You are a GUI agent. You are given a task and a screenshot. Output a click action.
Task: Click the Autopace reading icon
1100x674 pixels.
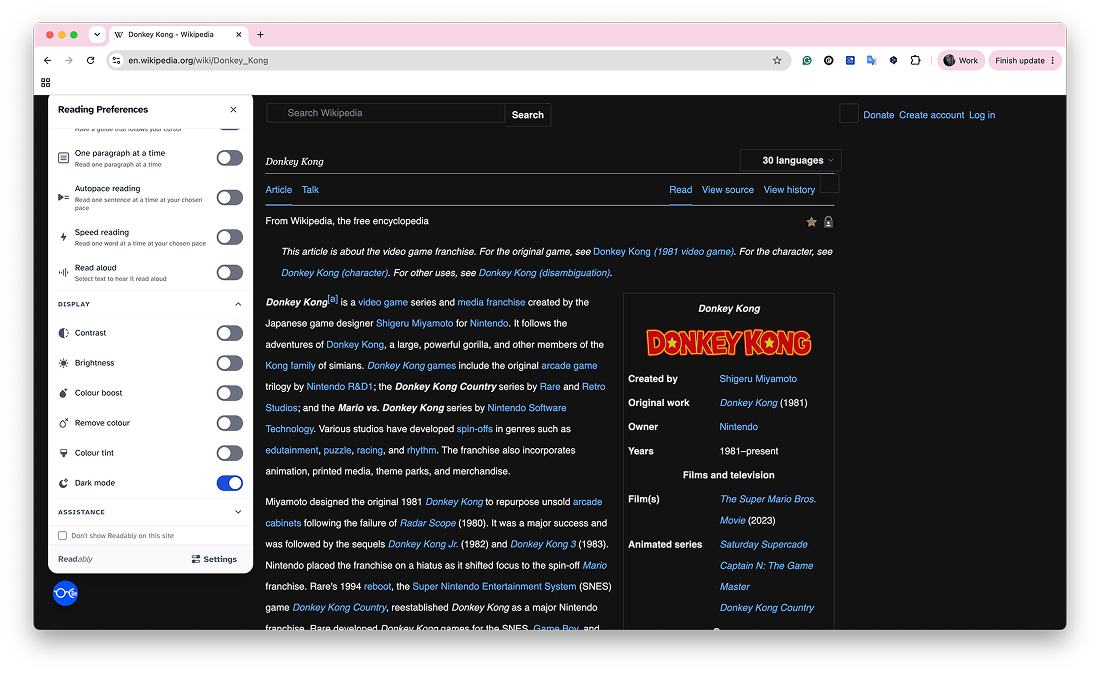pos(63,197)
